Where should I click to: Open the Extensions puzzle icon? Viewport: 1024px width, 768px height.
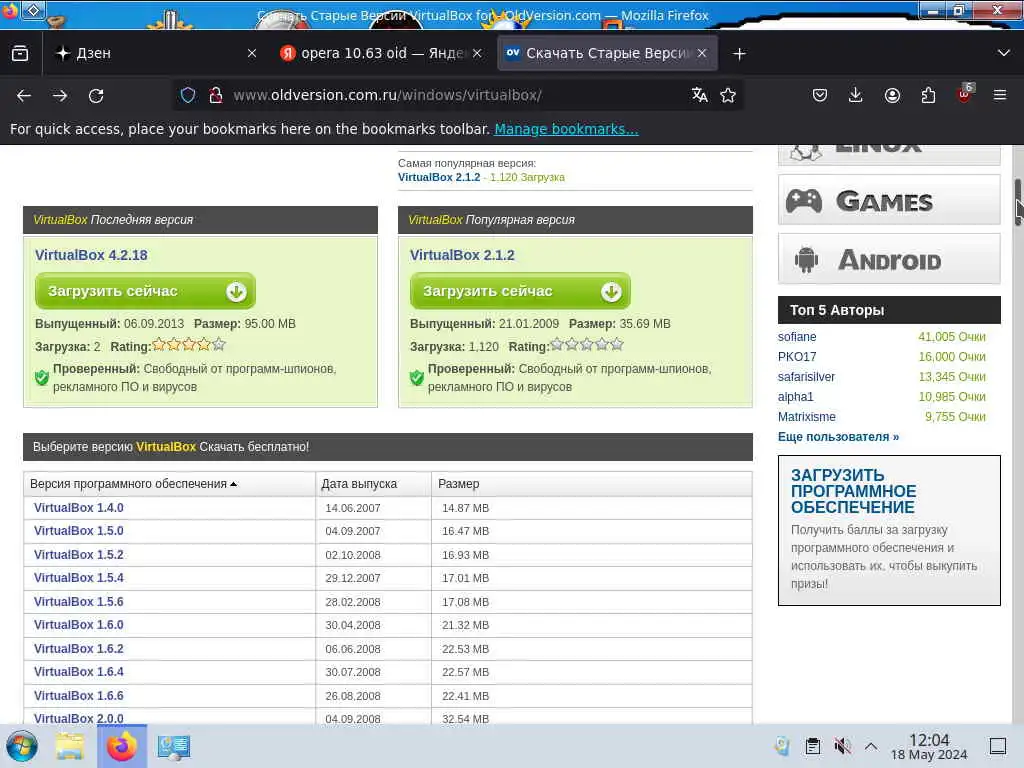point(928,95)
